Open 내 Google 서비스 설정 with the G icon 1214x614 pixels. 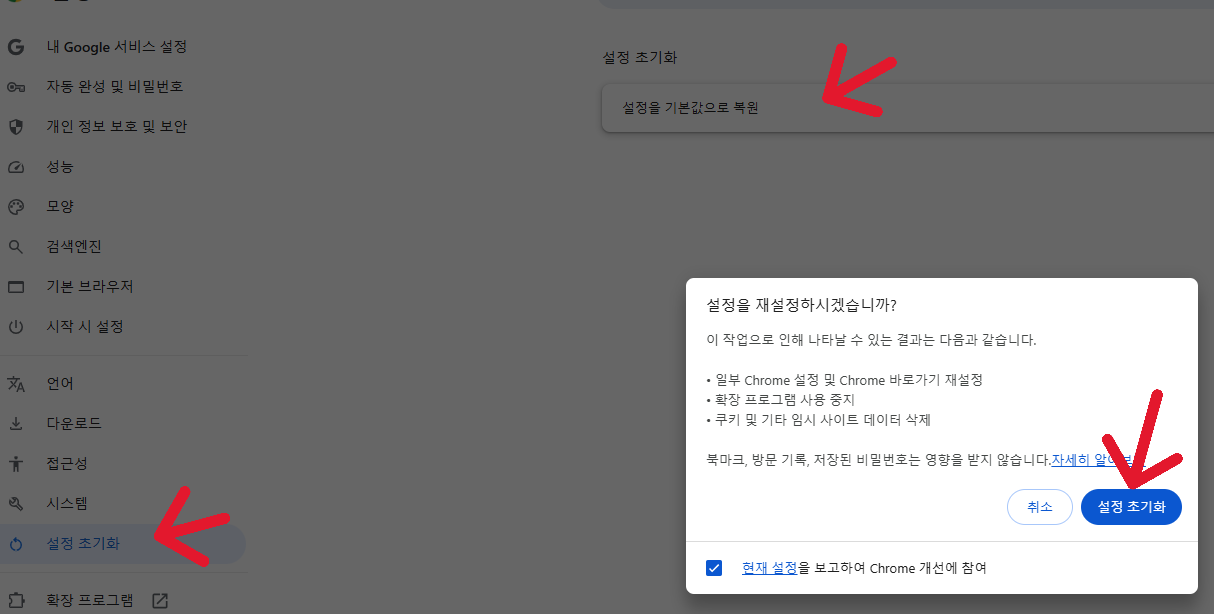pos(15,46)
